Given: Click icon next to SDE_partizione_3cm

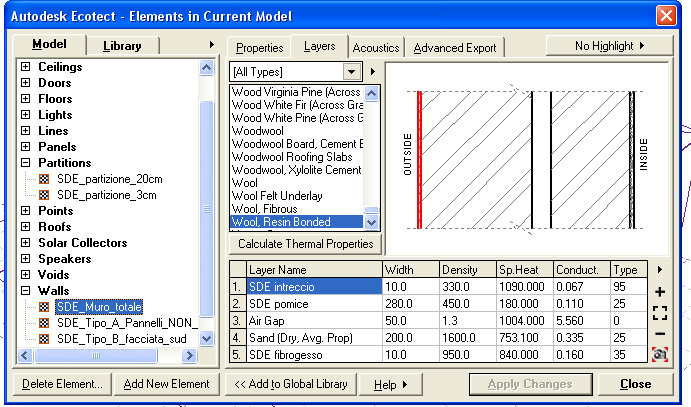Looking at the screenshot, I should click(44, 195).
